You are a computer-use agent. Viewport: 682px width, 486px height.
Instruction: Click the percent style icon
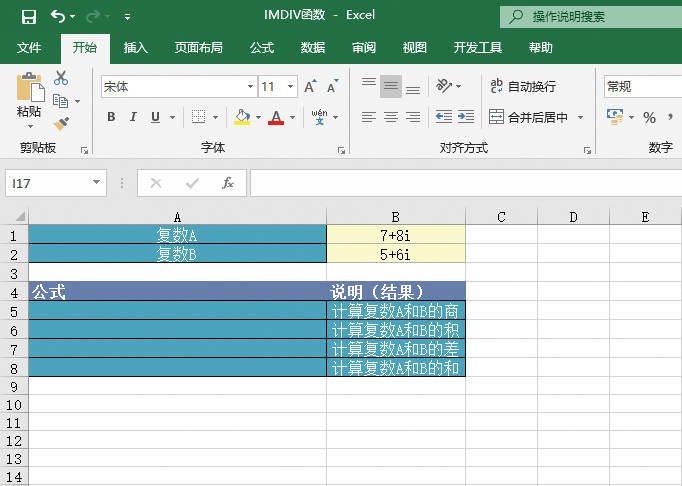pos(649,118)
